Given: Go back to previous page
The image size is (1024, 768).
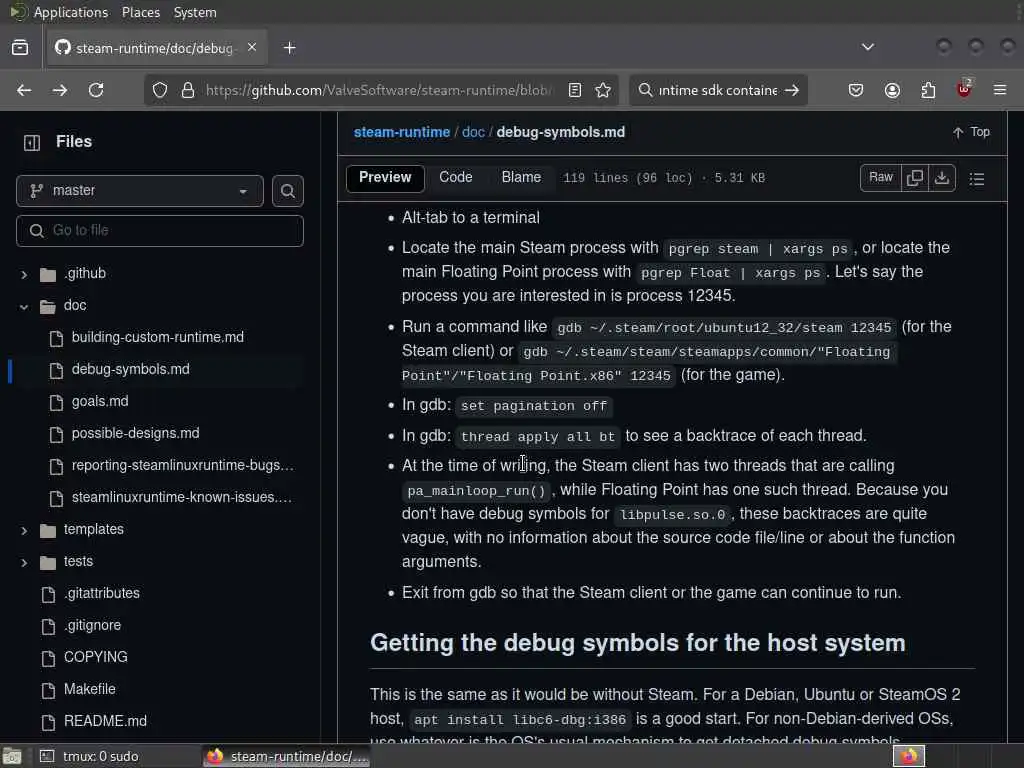Looking at the screenshot, I should [24, 90].
